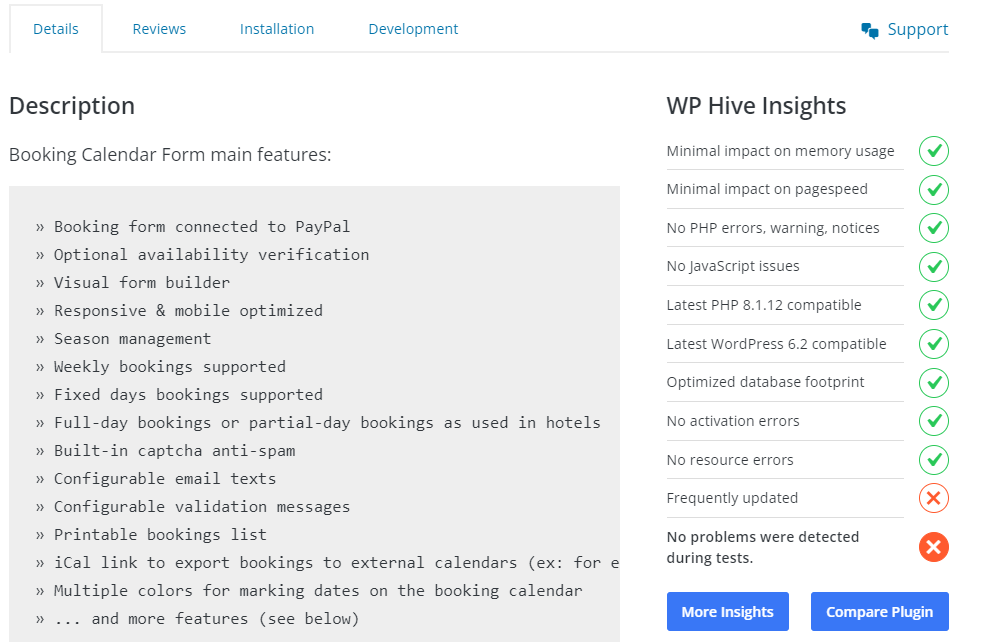The width and height of the screenshot is (981, 642).
Task: Click 'Configurable validation messages' line
Action: [193, 507]
